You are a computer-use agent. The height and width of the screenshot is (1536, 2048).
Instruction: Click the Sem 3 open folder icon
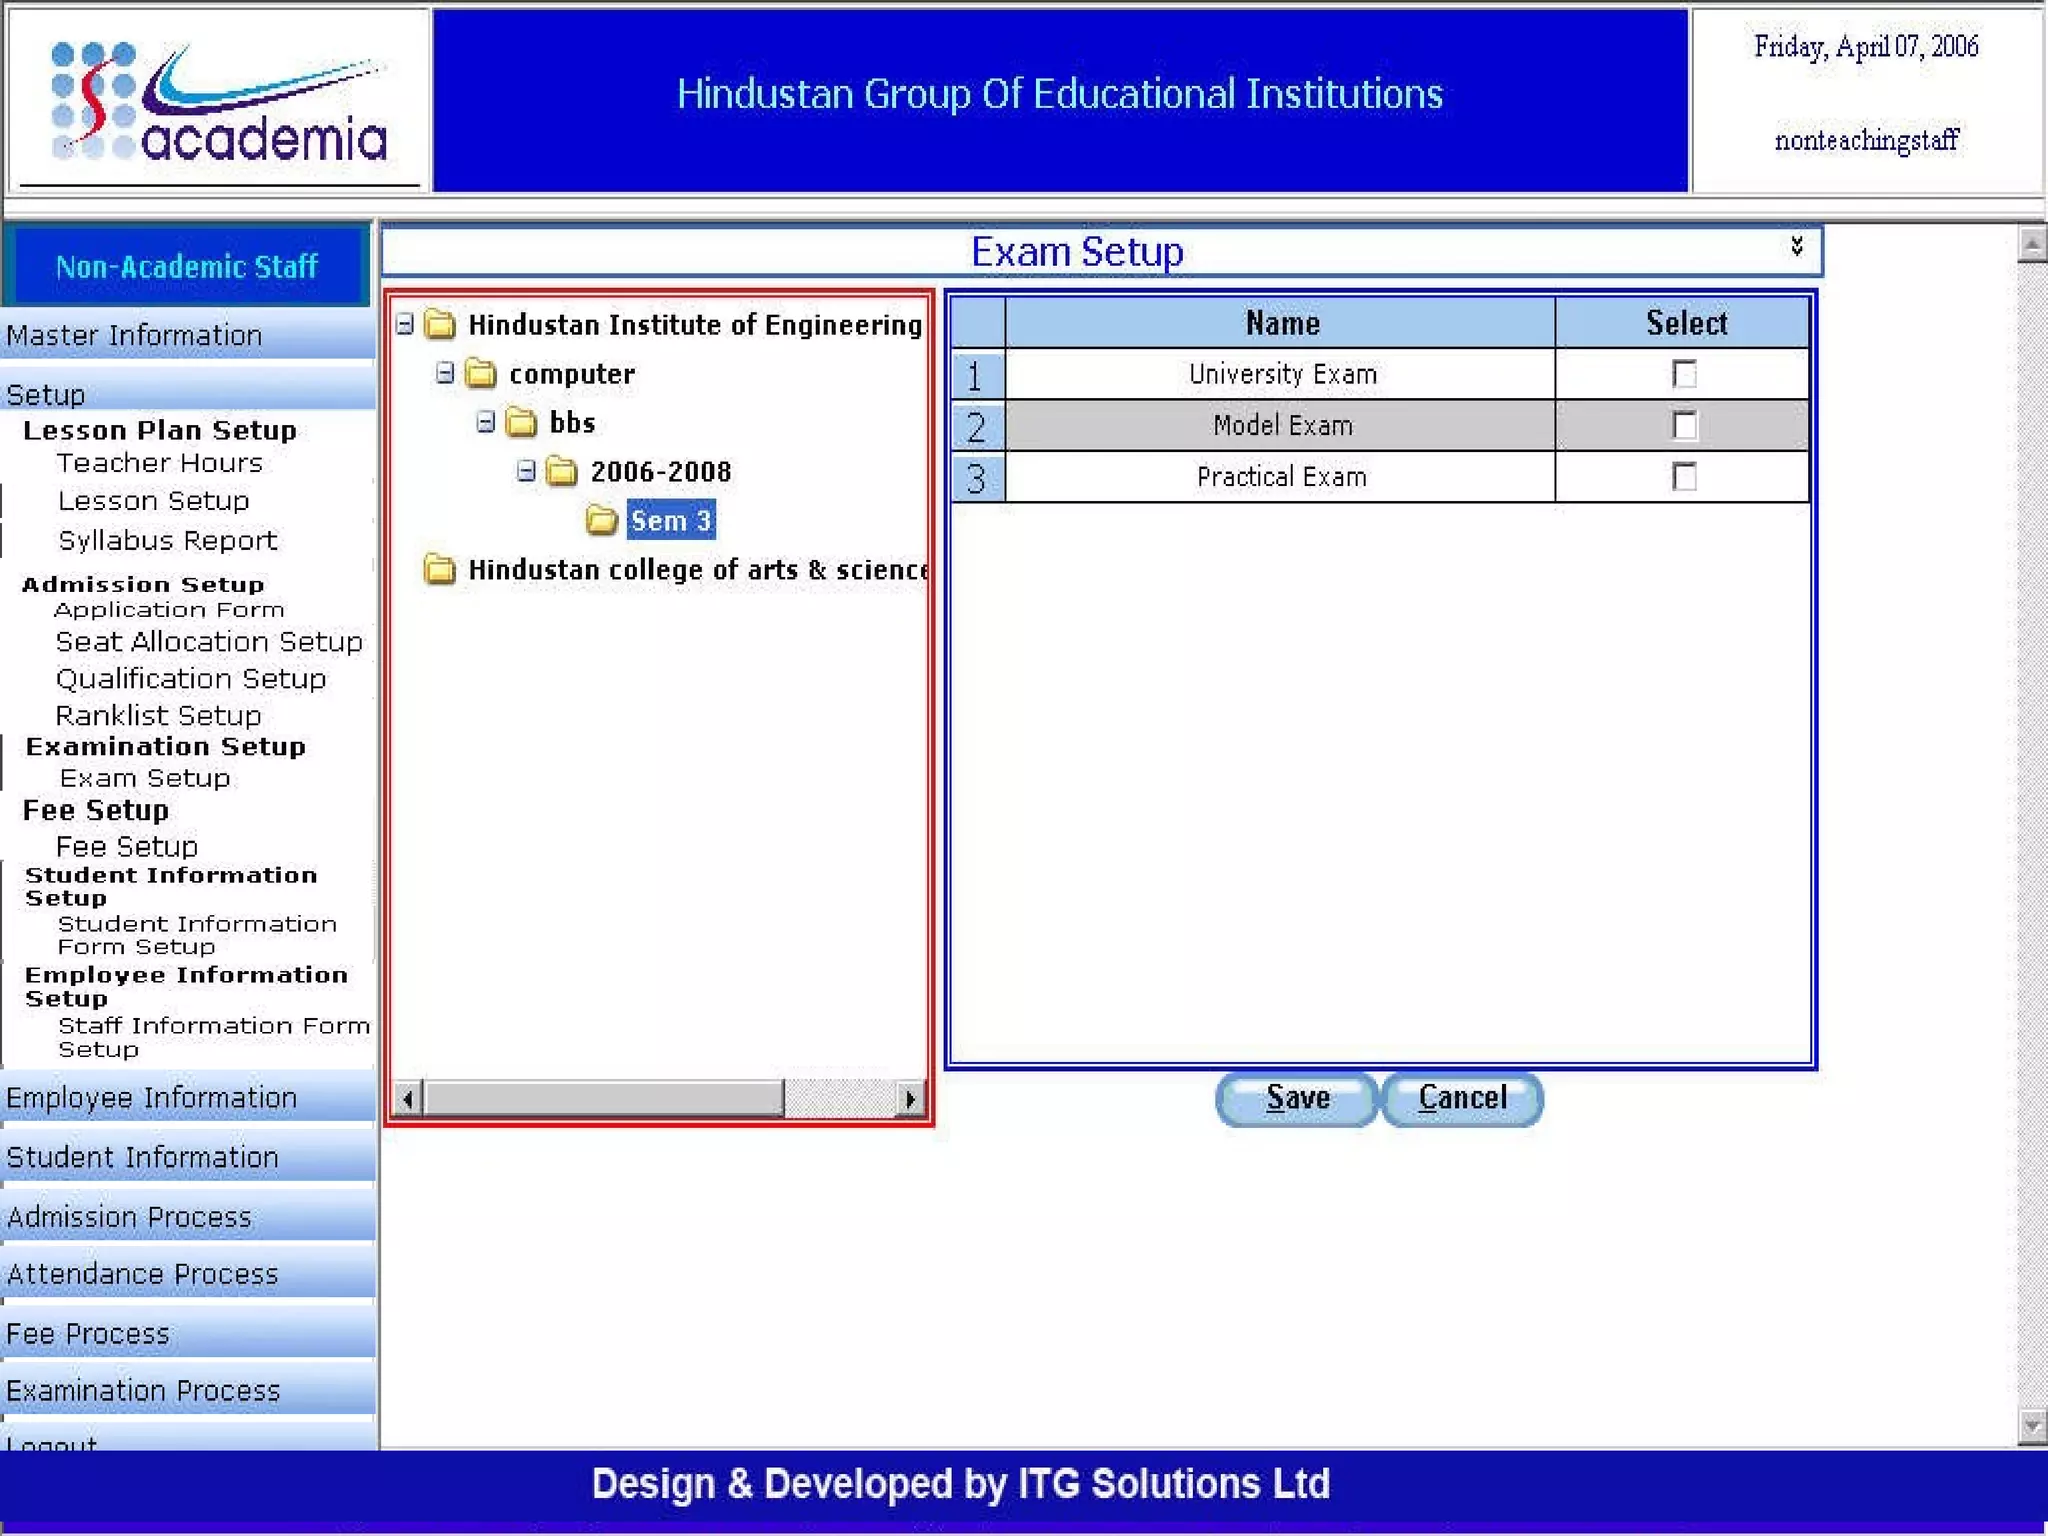point(601,520)
